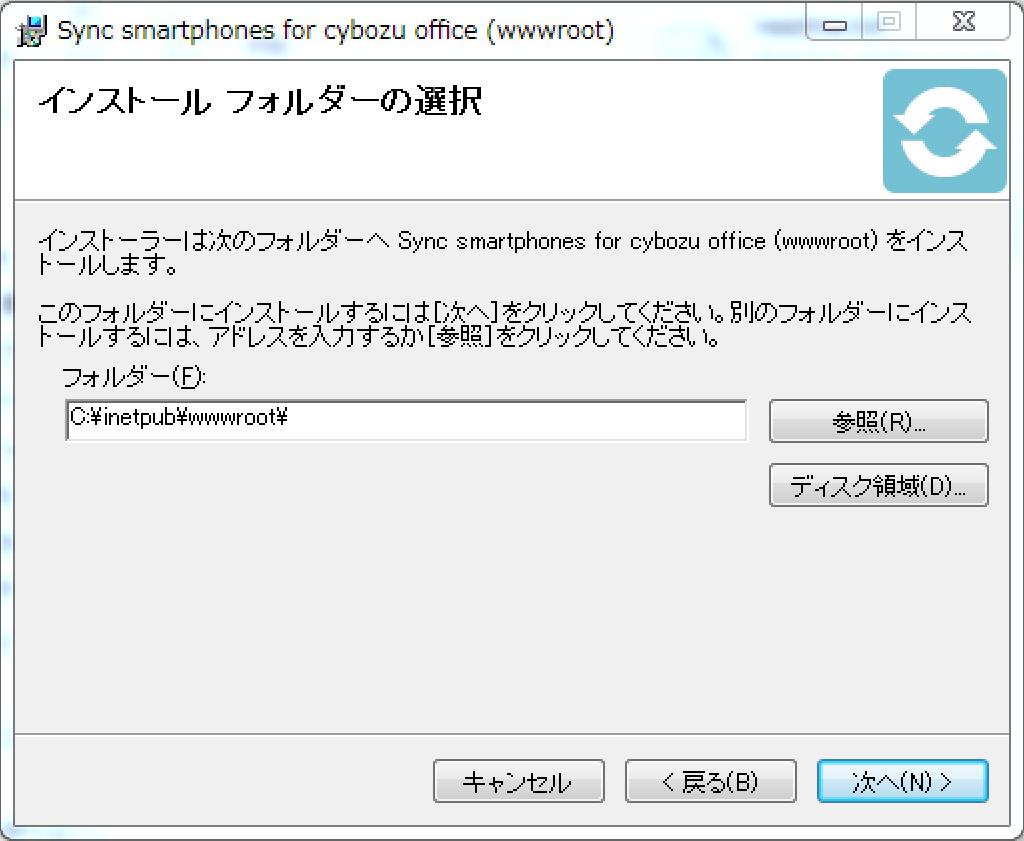
Task: Click the インストール フォルダーの選択 heading
Action: [260, 102]
